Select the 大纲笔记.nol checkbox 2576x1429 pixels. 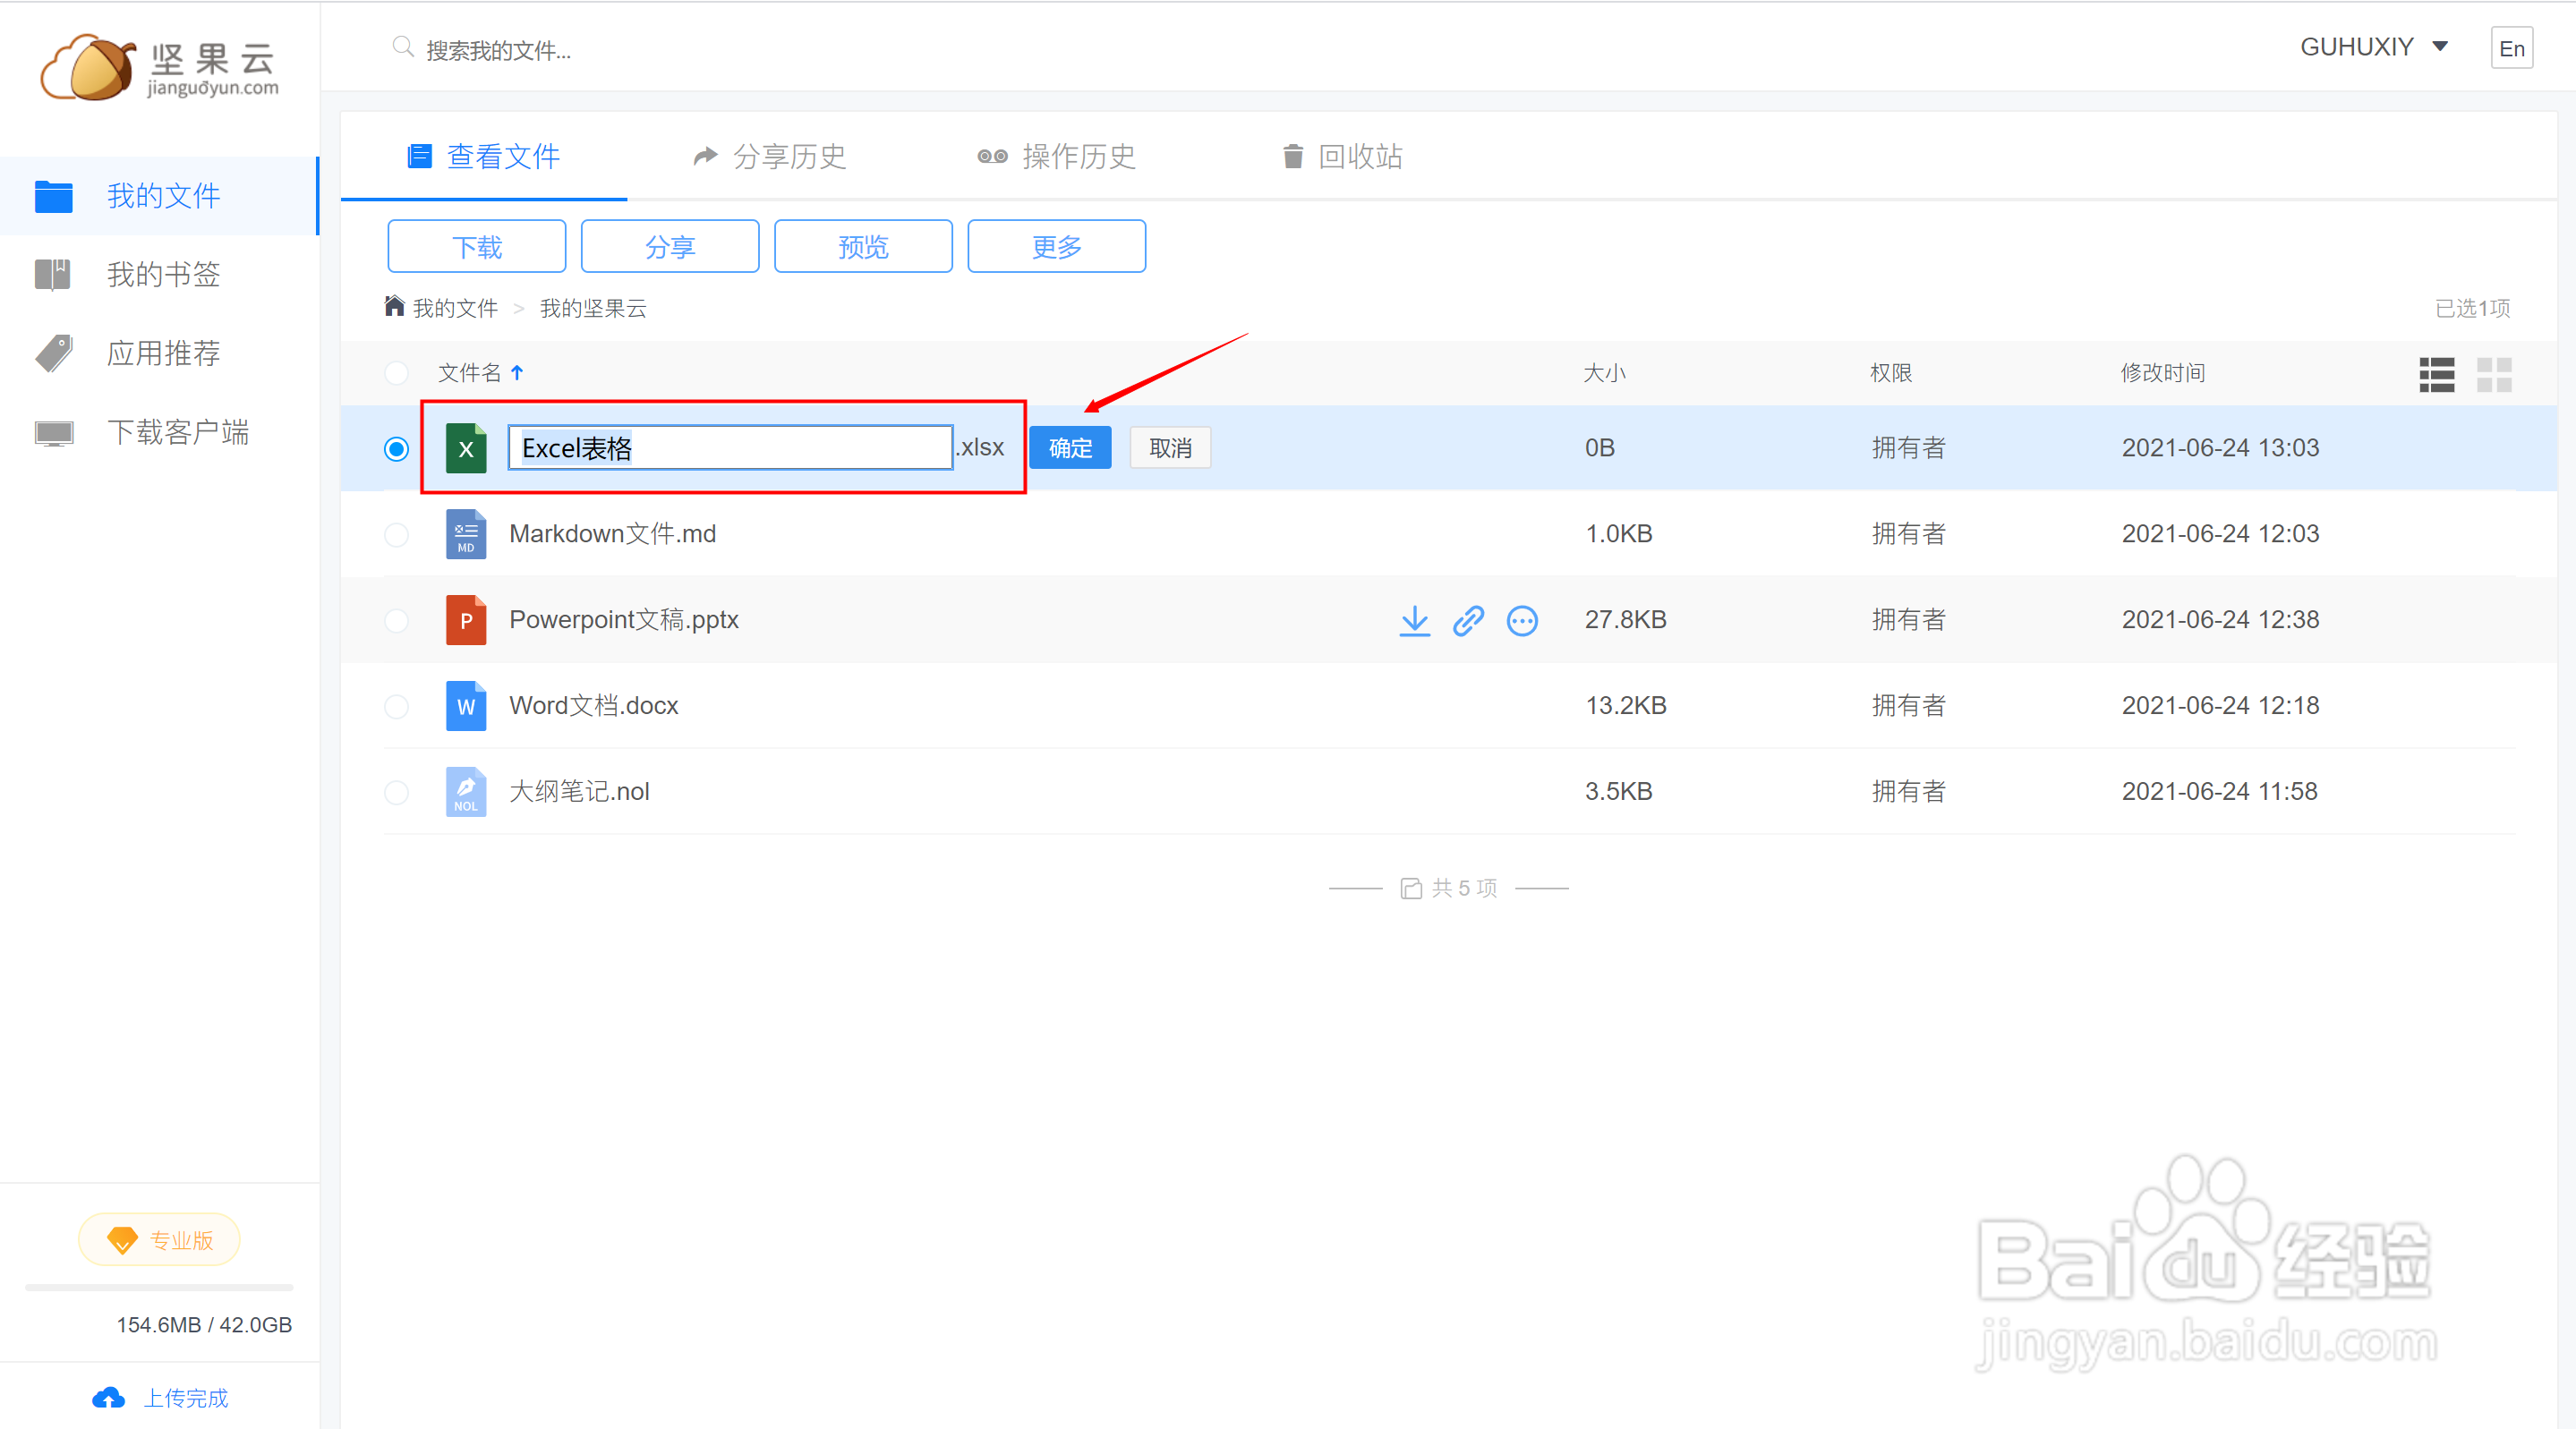coord(396,793)
